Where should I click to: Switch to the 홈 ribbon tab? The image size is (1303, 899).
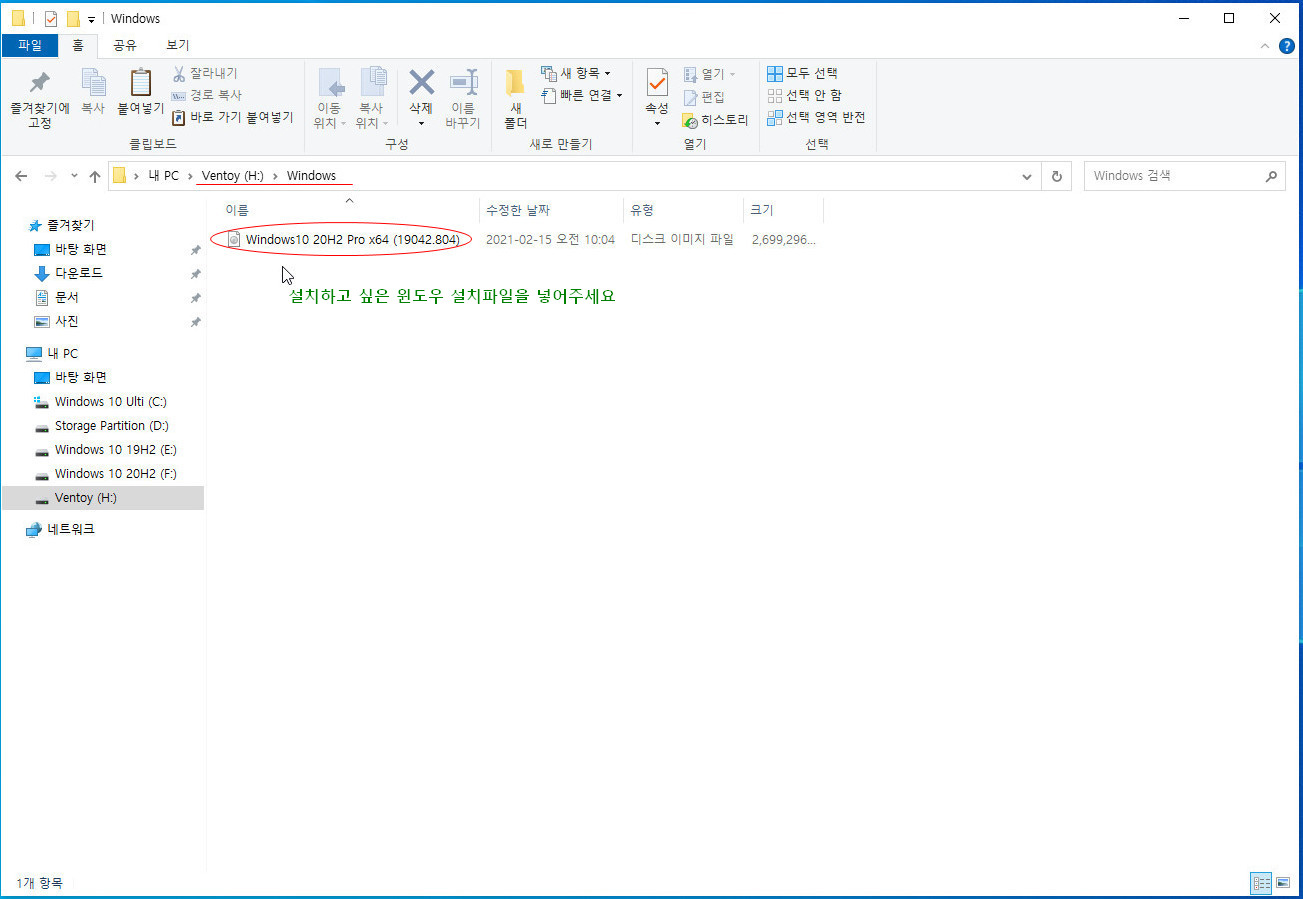pyautogui.click(x=78, y=45)
